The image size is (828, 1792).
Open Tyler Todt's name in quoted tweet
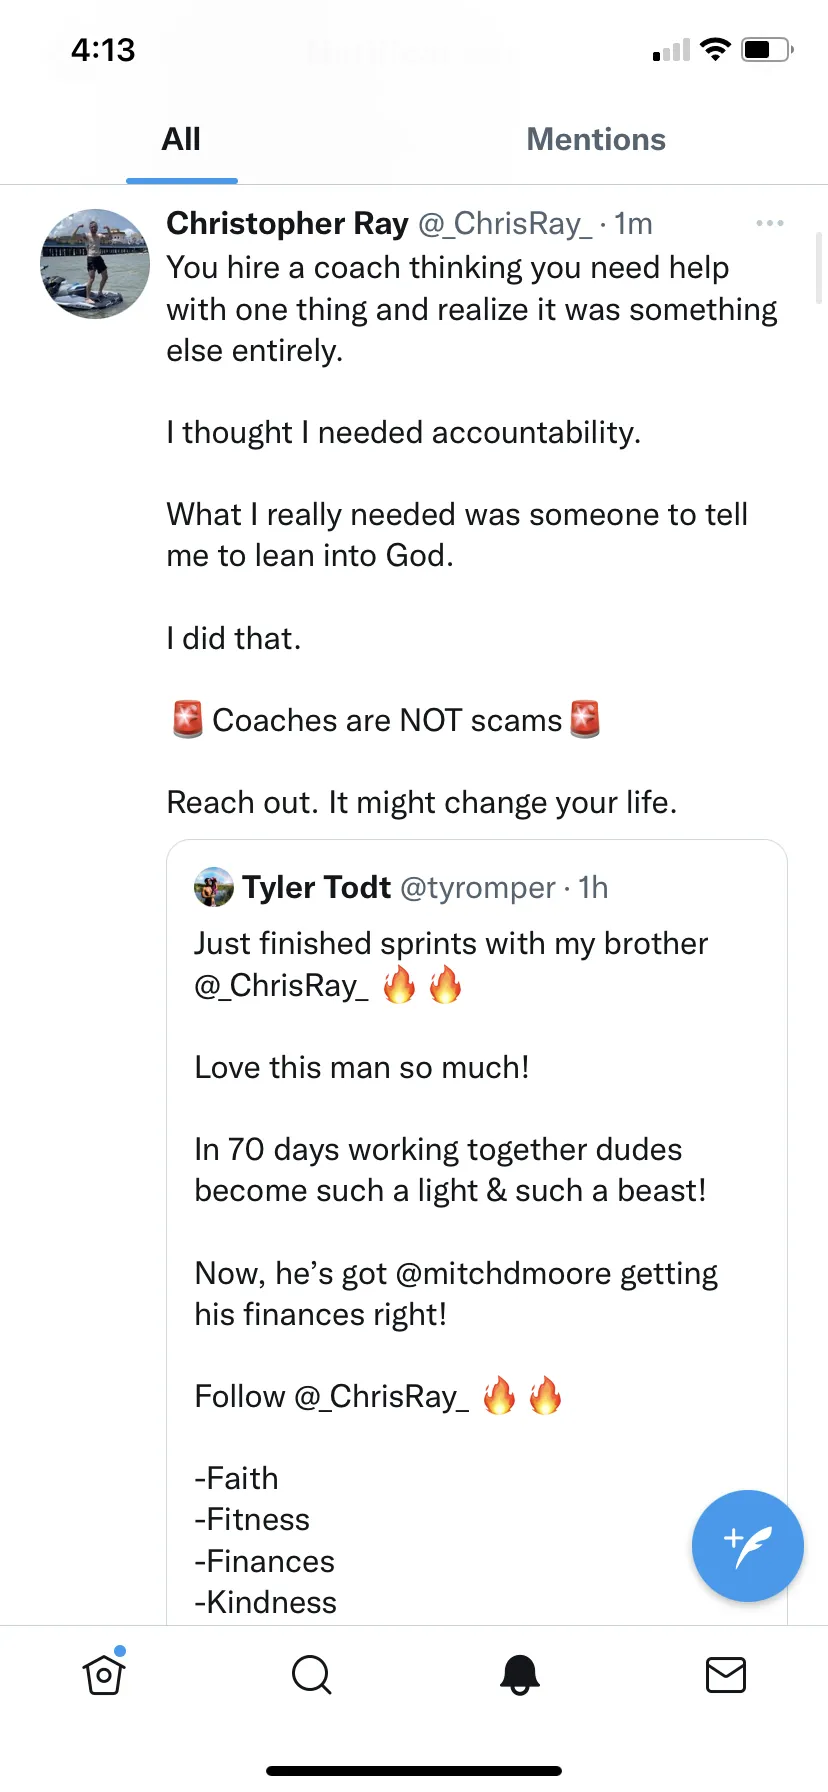[316, 887]
